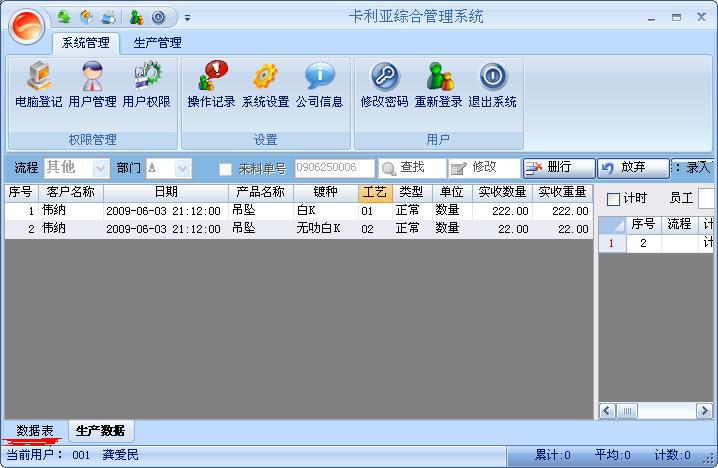This screenshot has height=468, width=718.
Task: Click right panel scrollbar left arrow
Action: click(607, 411)
